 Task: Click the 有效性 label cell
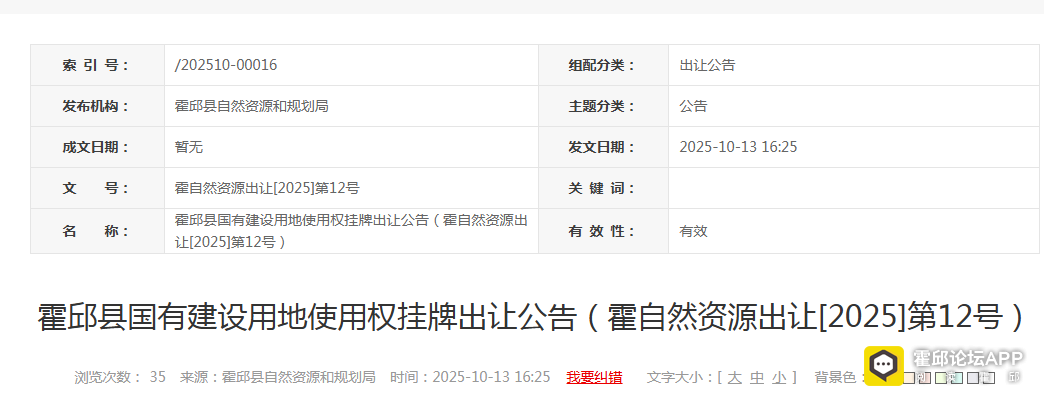pos(603,231)
